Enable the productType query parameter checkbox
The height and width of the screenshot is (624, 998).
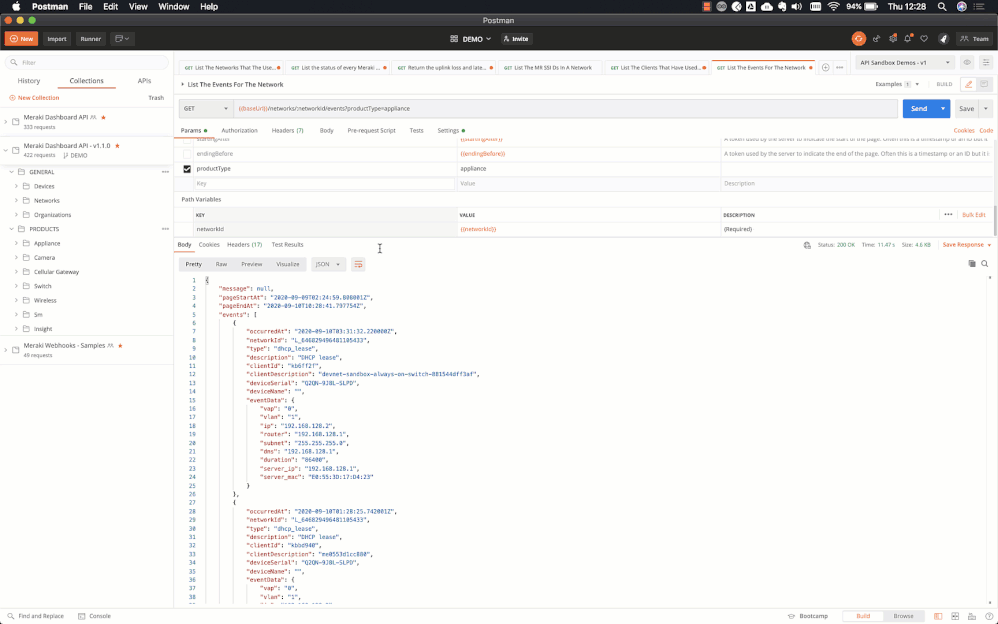pos(186,168)
